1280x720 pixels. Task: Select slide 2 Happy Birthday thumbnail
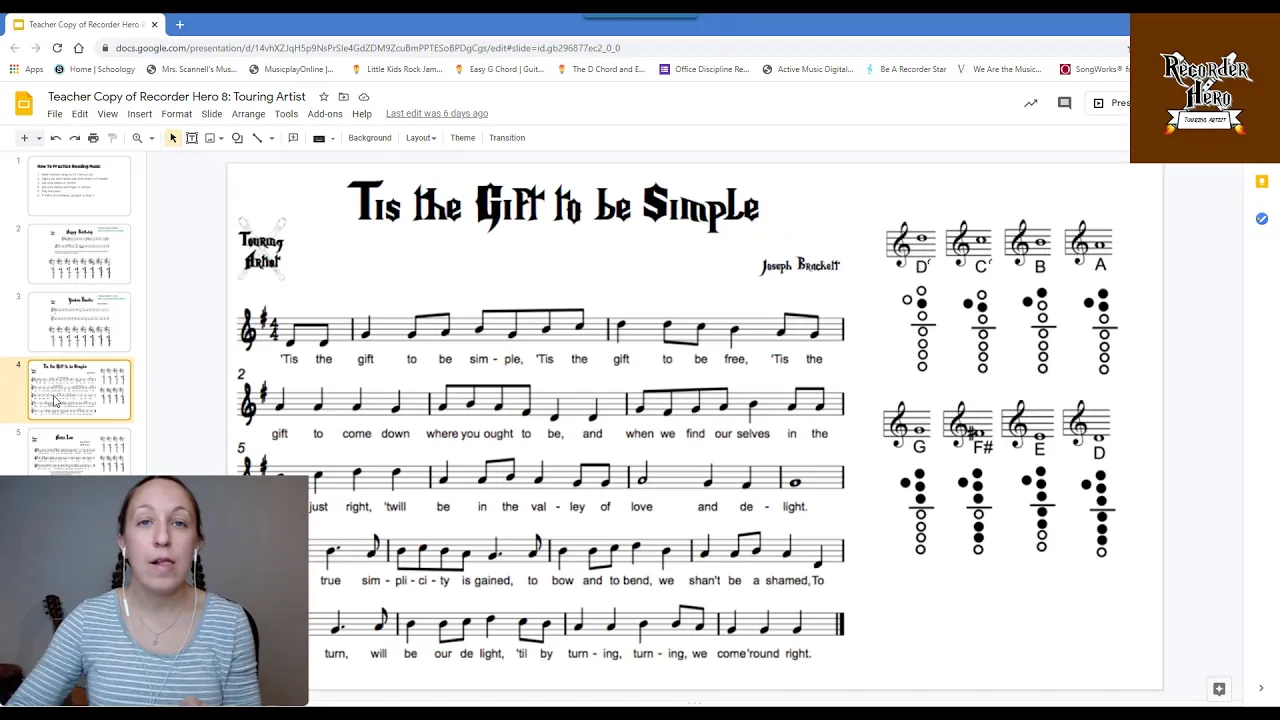pyautogui.click(x=79, y=253)
